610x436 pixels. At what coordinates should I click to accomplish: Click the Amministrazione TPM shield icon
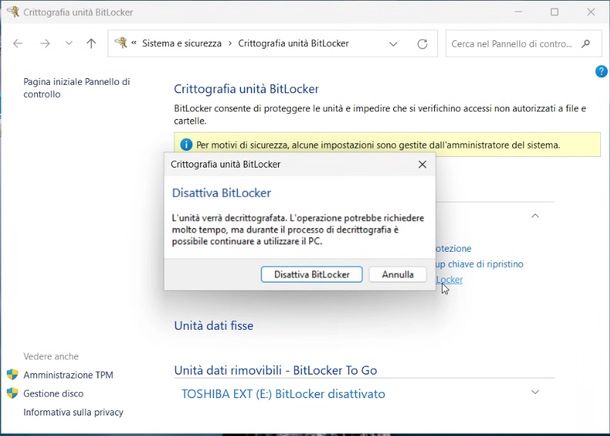(x=13, y=375)
